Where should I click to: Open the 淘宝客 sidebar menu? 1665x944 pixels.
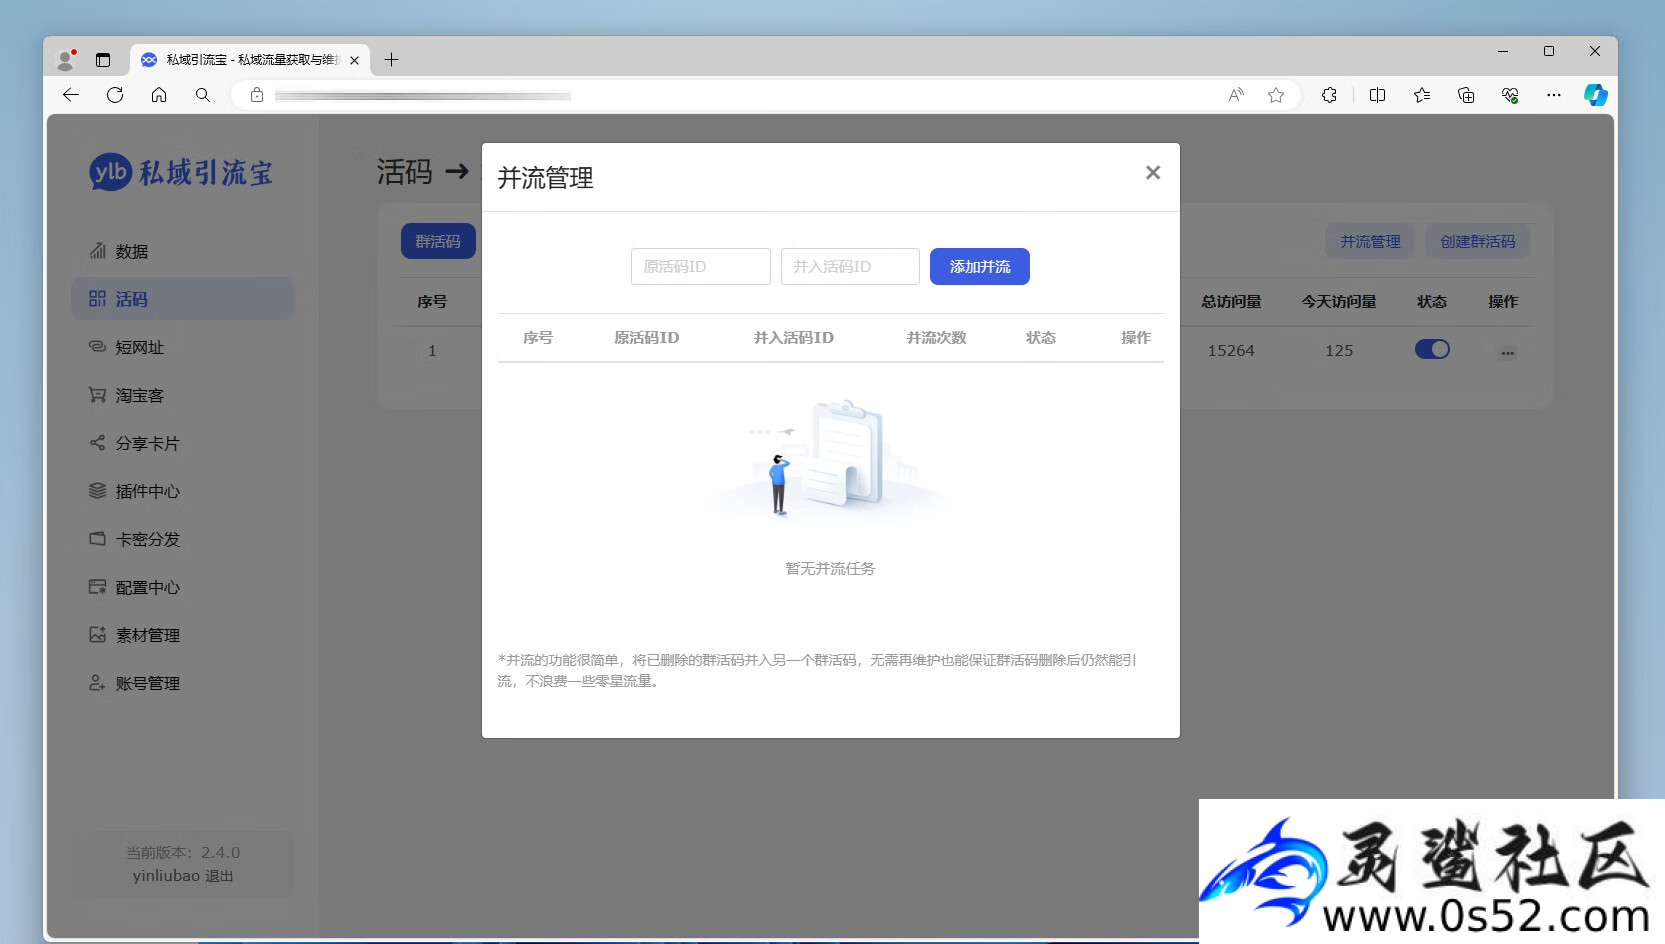point(183,395)
